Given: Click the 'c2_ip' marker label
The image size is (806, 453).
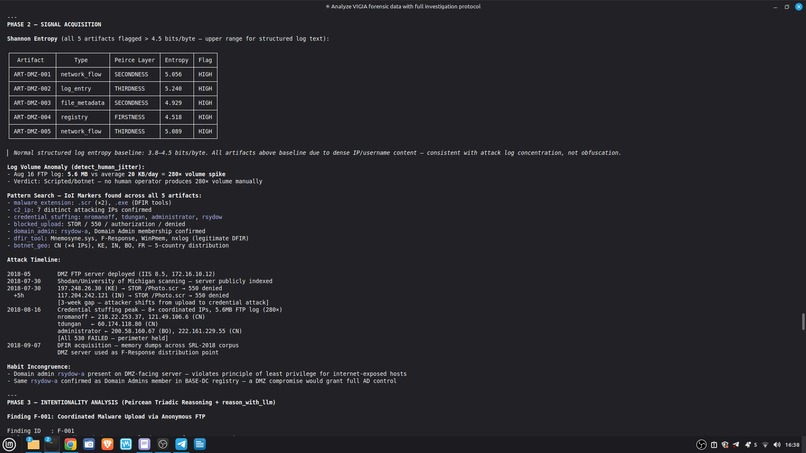Looking at the screenshot, I should (x=22, y=210).
